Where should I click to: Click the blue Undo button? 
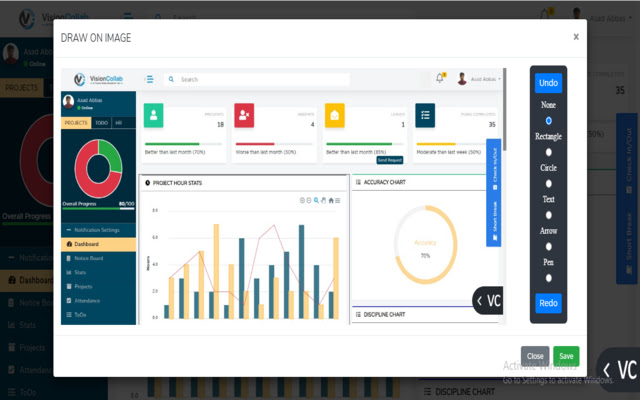[x=548, y=83]
